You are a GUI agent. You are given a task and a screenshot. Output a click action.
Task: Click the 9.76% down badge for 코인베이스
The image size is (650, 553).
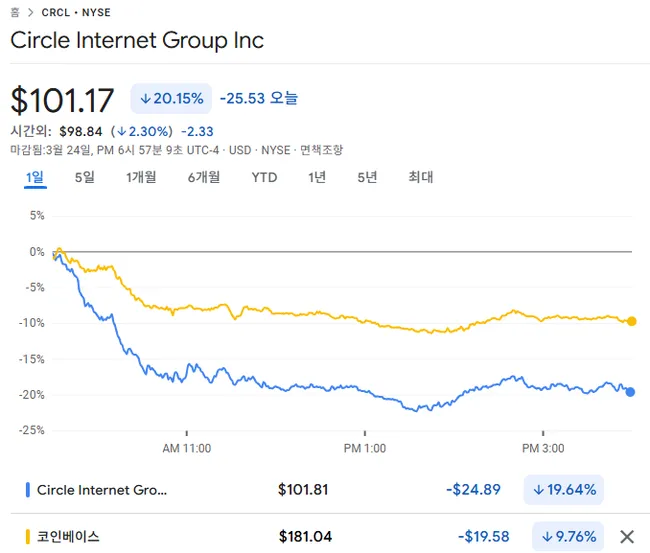point(567,537)
